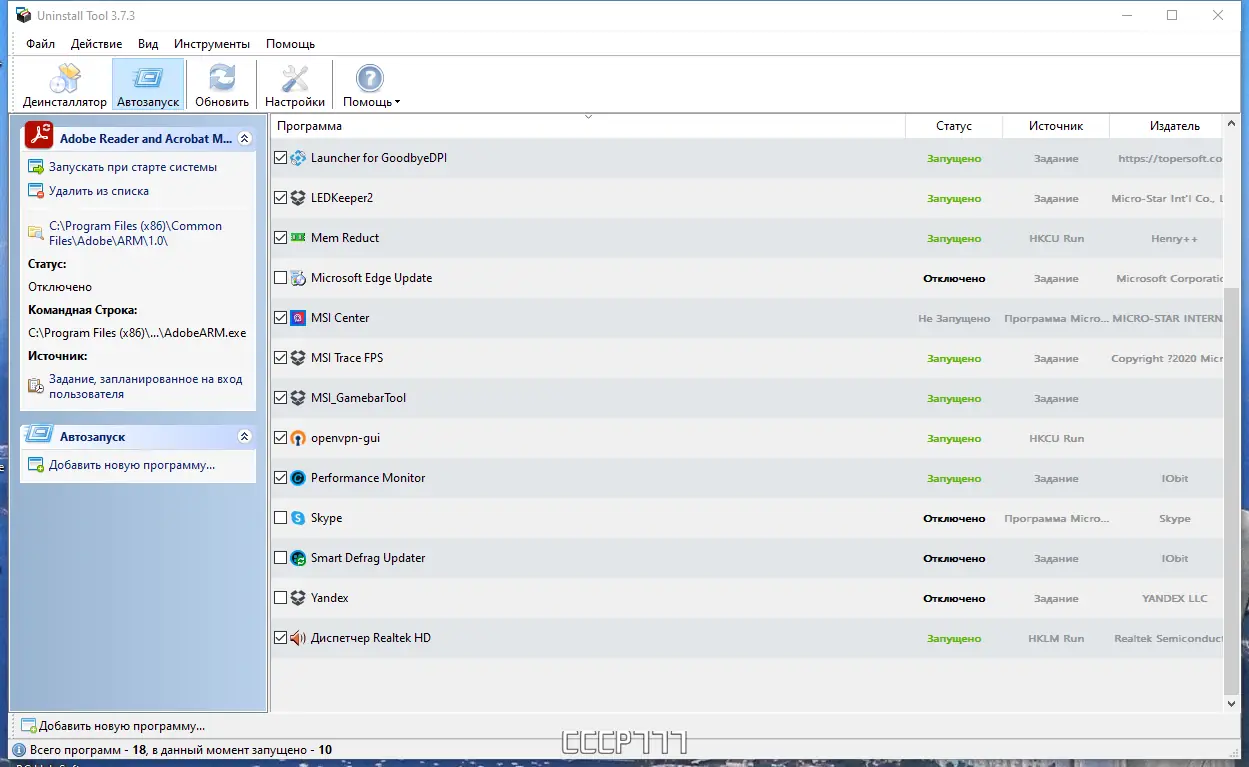Click Задание, запланированное на вход пользователя link
The height and width of the screenshot is (767, 1249).
[146, 387]
